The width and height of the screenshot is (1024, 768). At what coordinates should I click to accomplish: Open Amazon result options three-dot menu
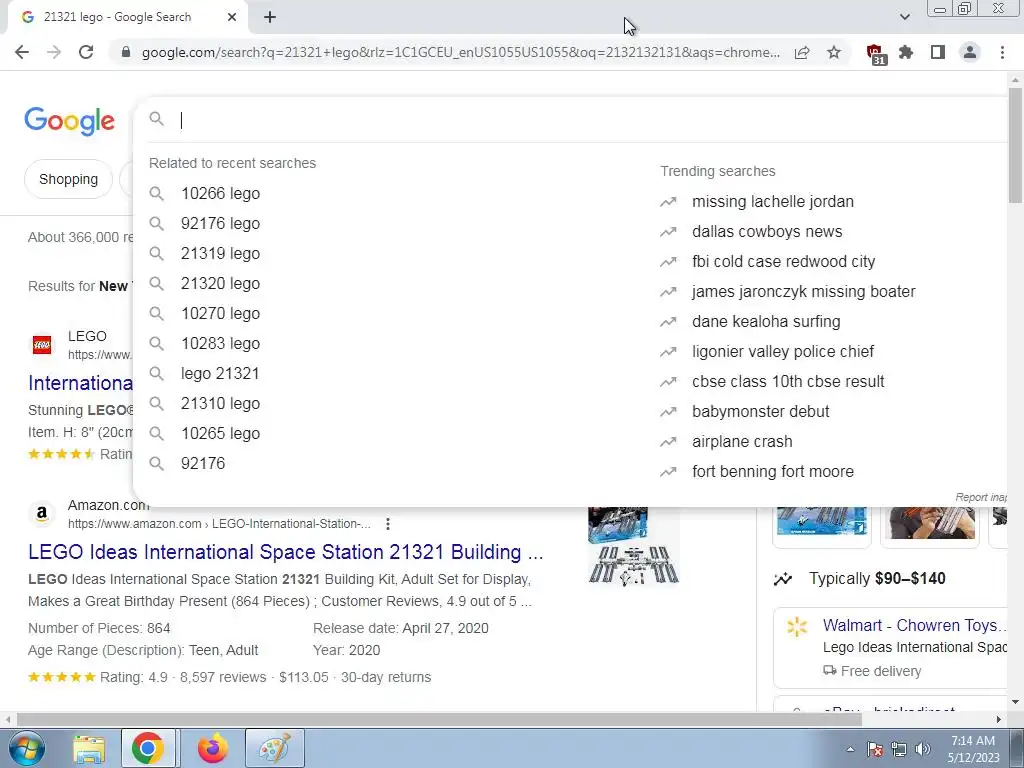tap(388, 524)
